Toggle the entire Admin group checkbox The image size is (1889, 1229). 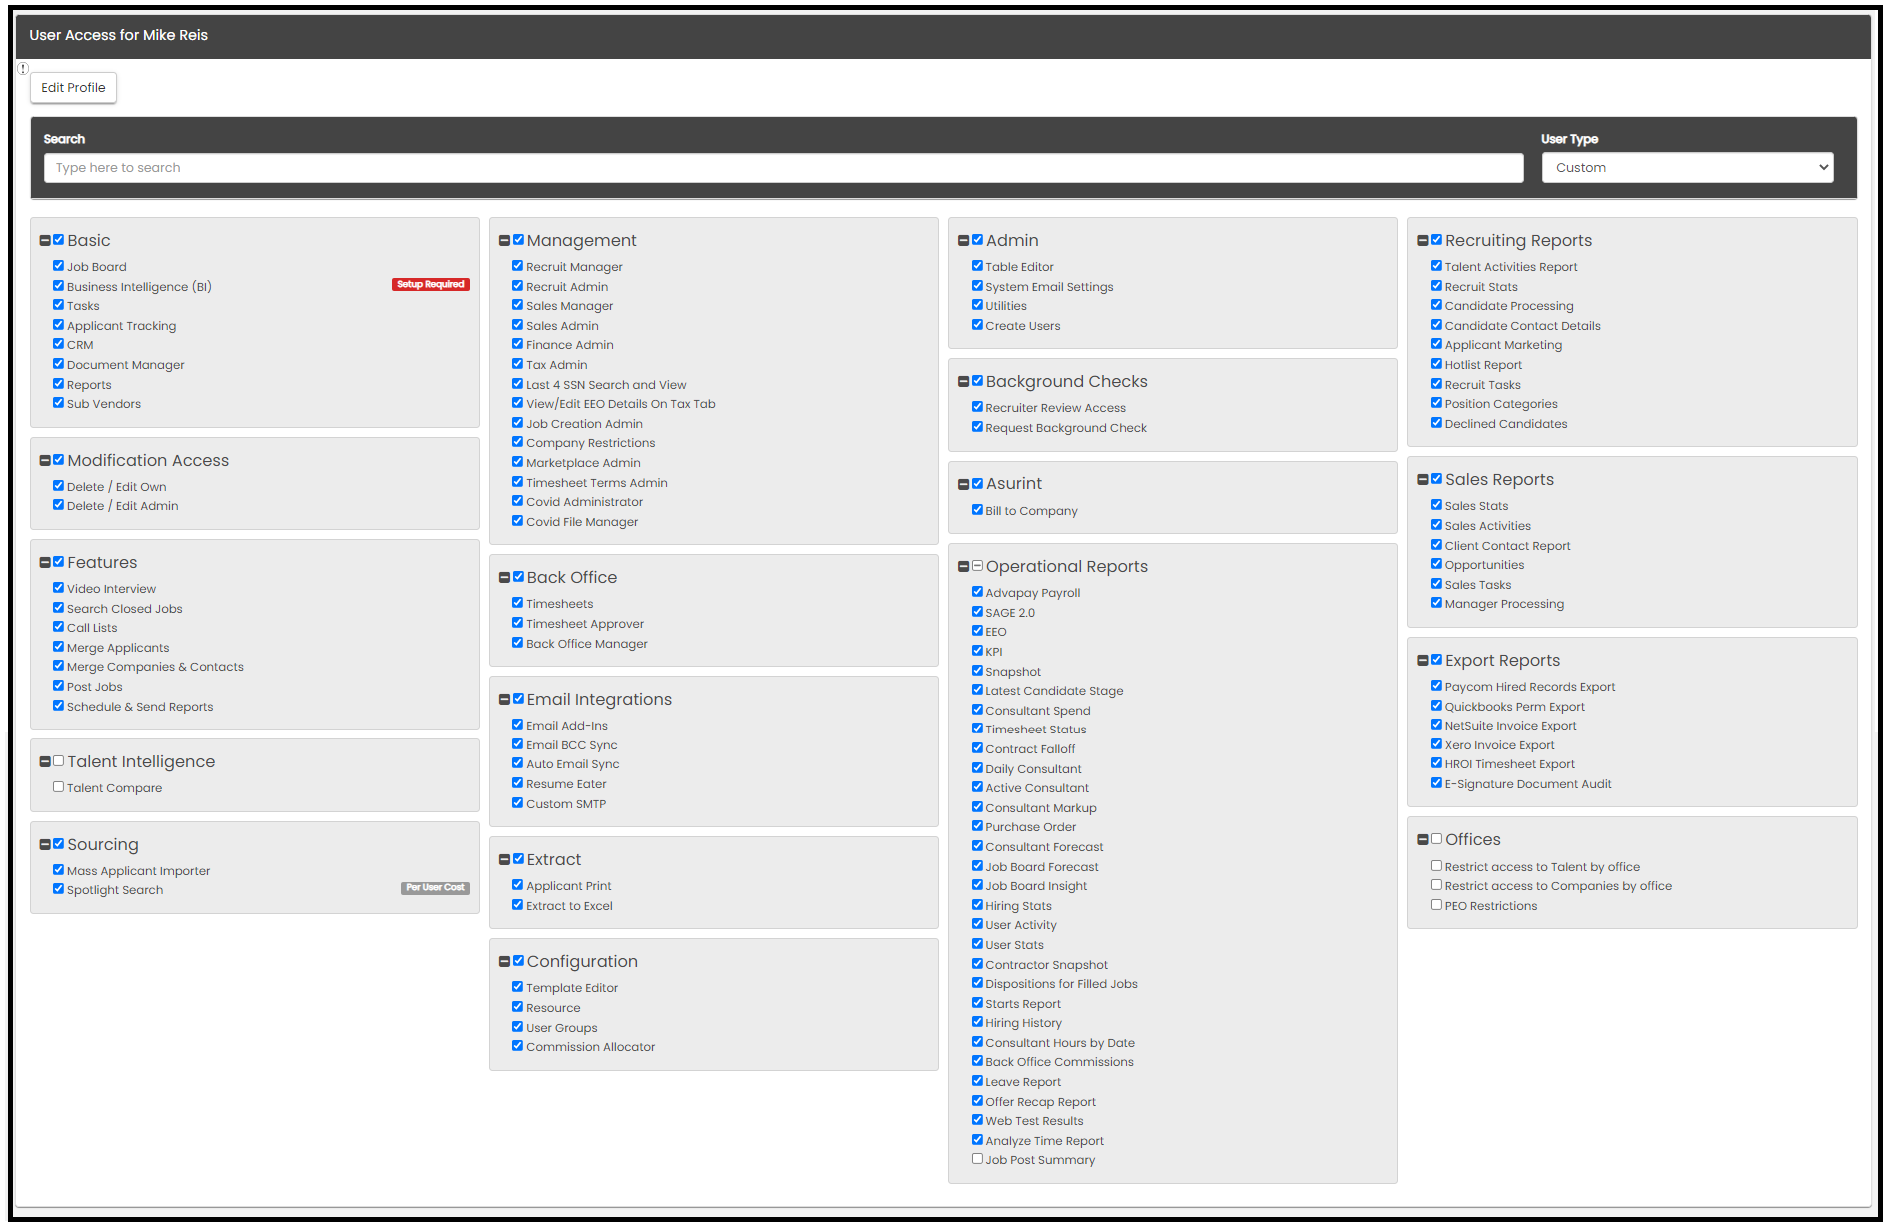coord(978,240)
